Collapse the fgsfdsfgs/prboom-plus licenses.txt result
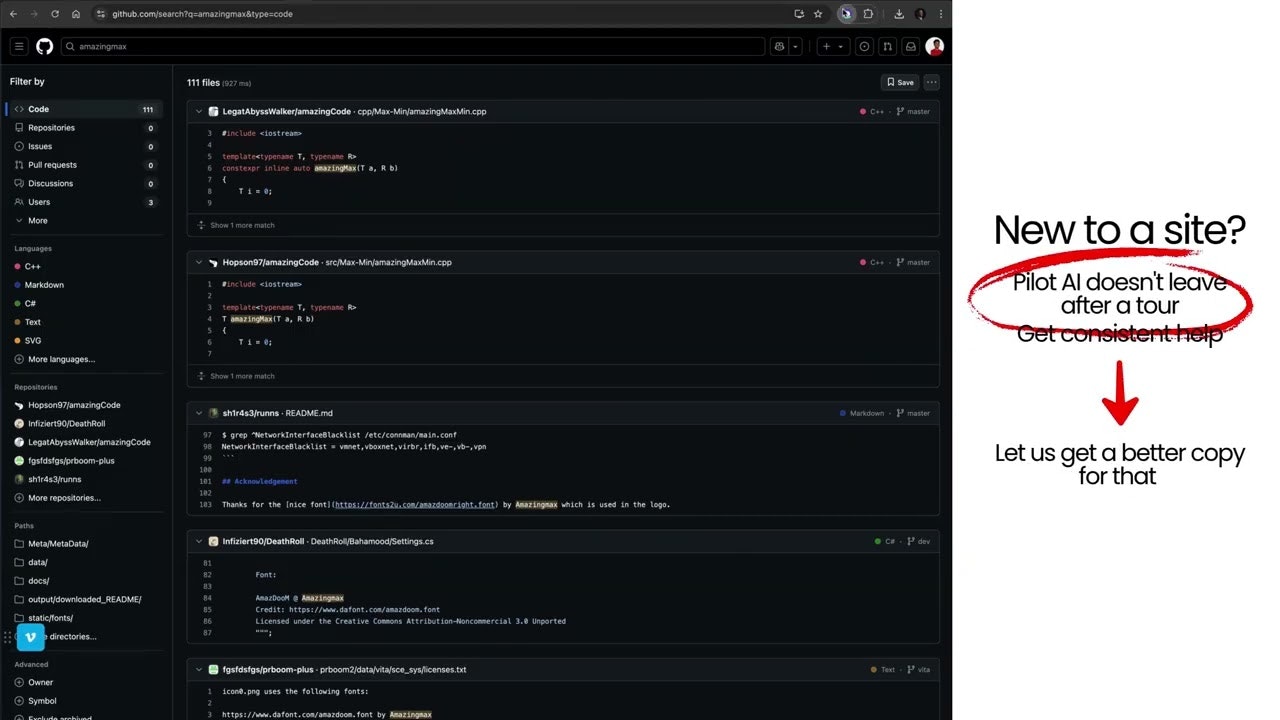The image size is (1280, 720). pos(199,670)
